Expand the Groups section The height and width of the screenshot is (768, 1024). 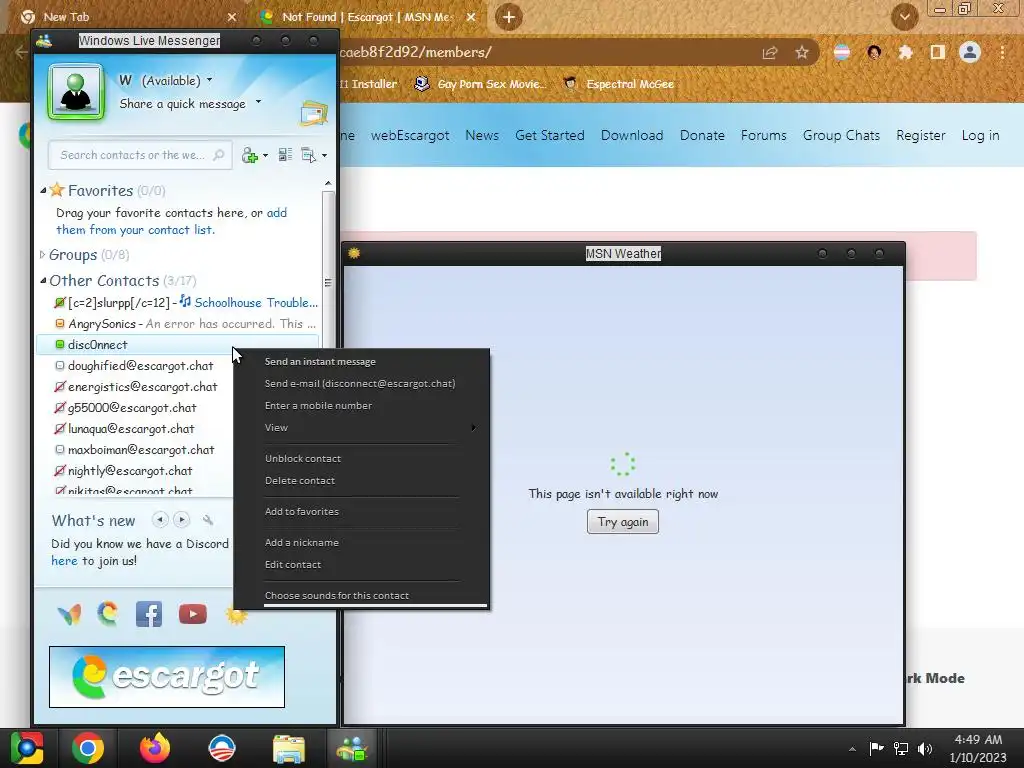pos(42,254)
